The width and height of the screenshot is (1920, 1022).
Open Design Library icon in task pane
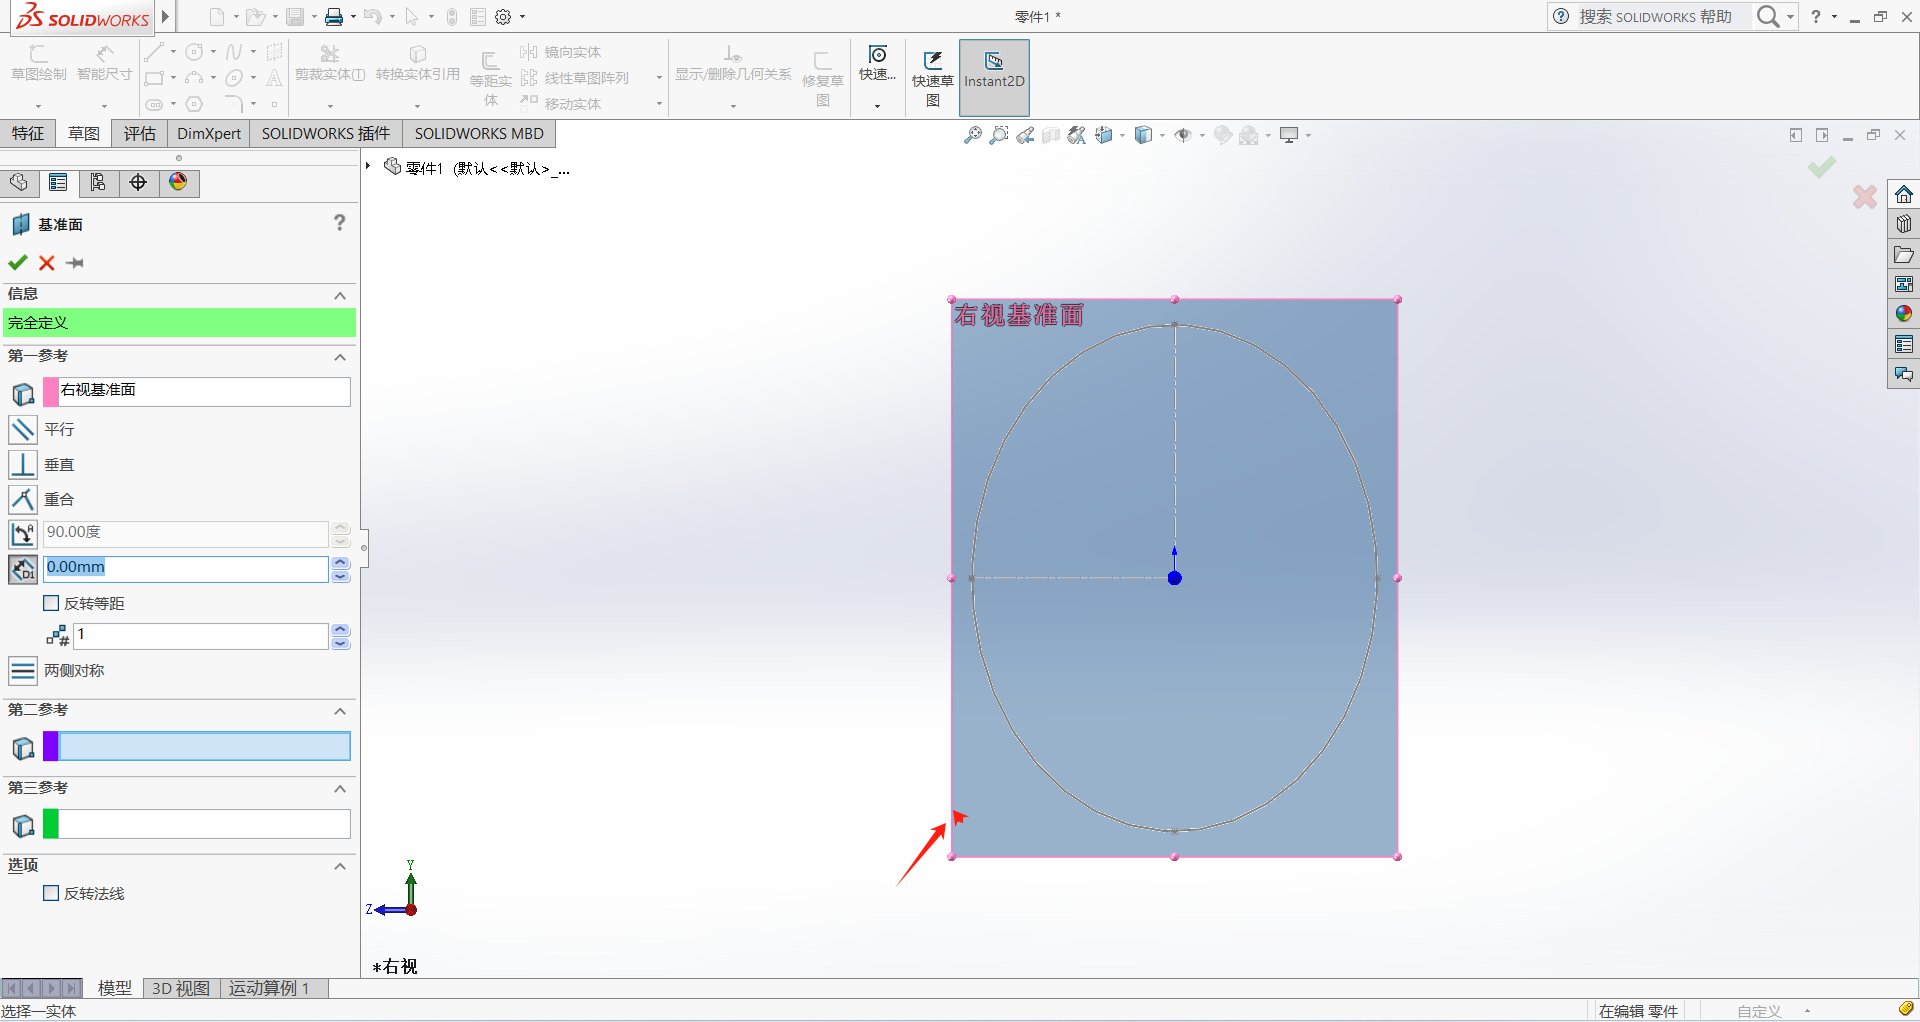coord(1903,224)
